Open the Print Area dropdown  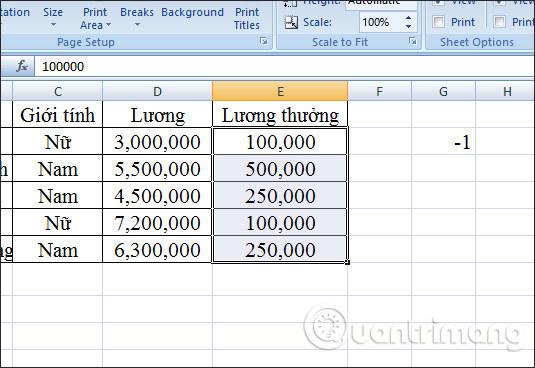coord(95,18)
